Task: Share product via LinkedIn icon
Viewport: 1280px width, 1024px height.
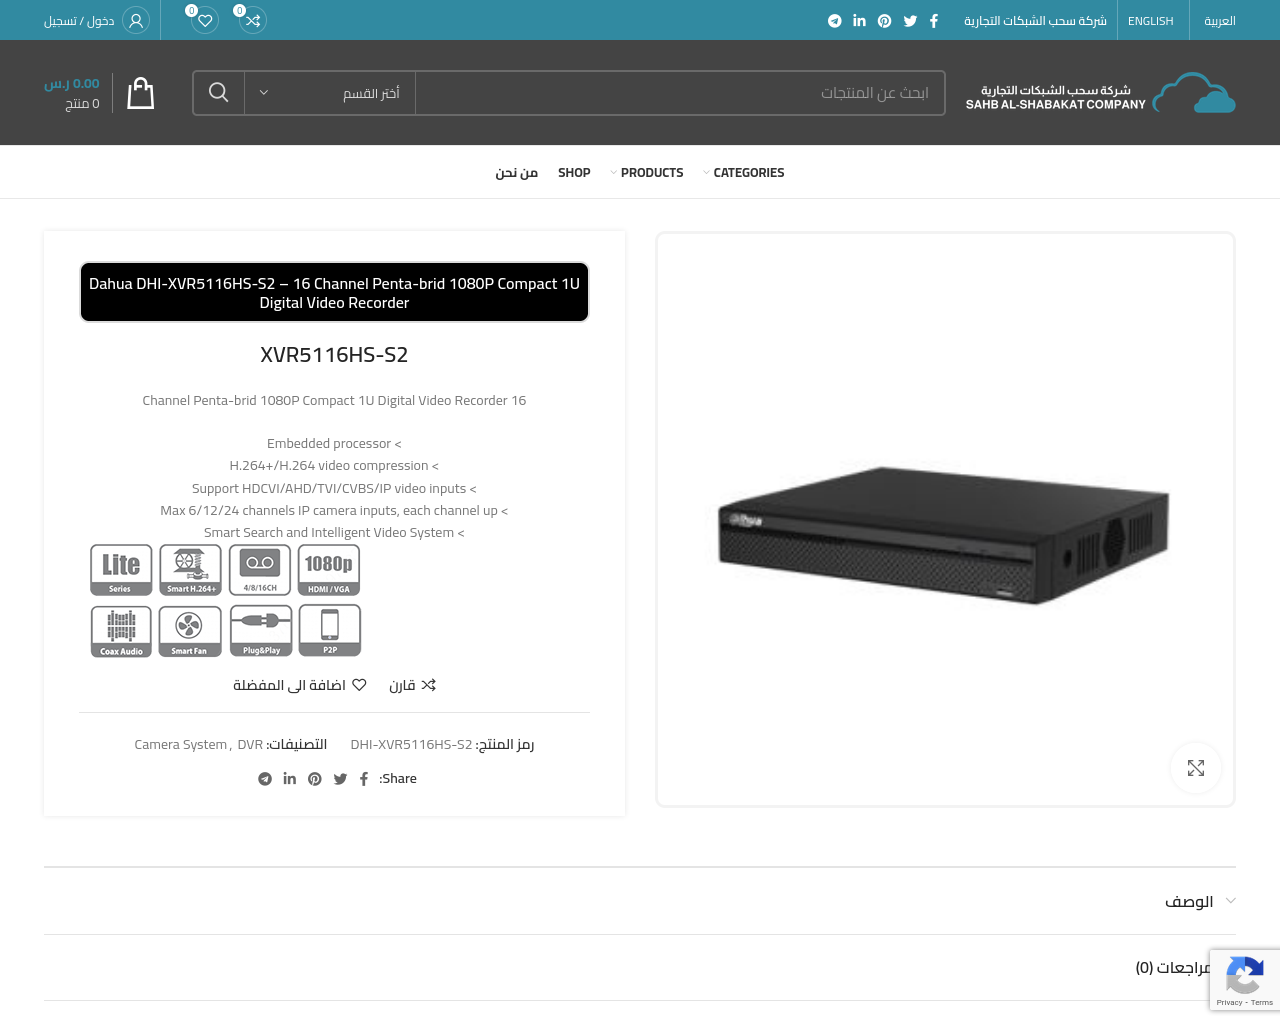Action: pos(290,779)
